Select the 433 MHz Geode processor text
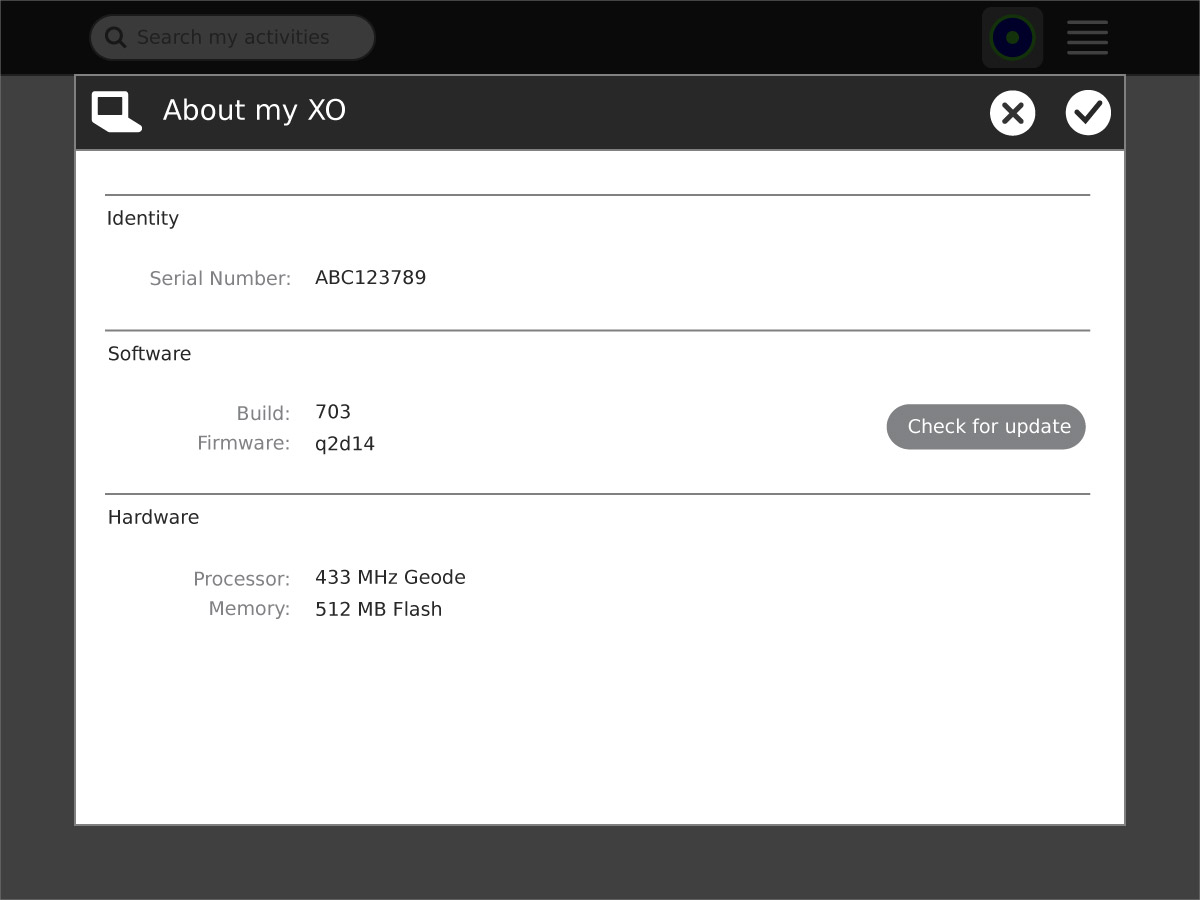Screen dimensions: 1200x900 click(x=390, y=577)
